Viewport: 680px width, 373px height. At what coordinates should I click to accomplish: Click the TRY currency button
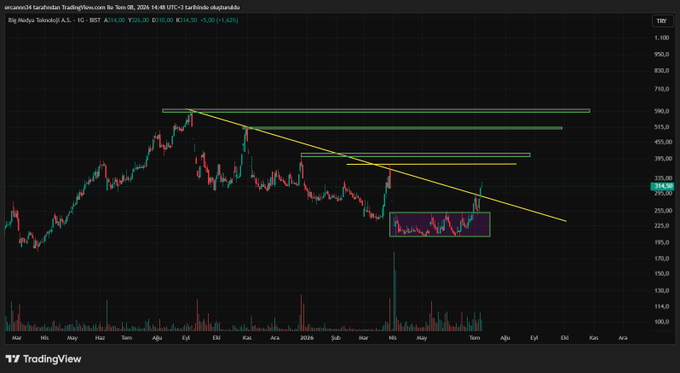[x=662, y=21]
